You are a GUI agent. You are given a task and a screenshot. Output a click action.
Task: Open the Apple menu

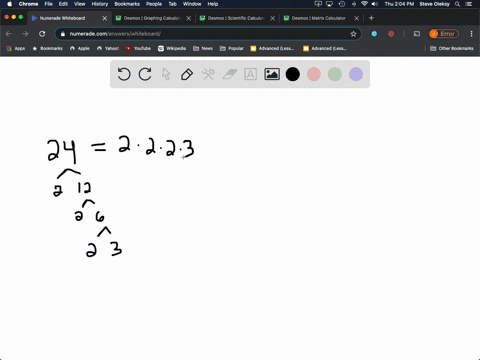pos(9,4)
